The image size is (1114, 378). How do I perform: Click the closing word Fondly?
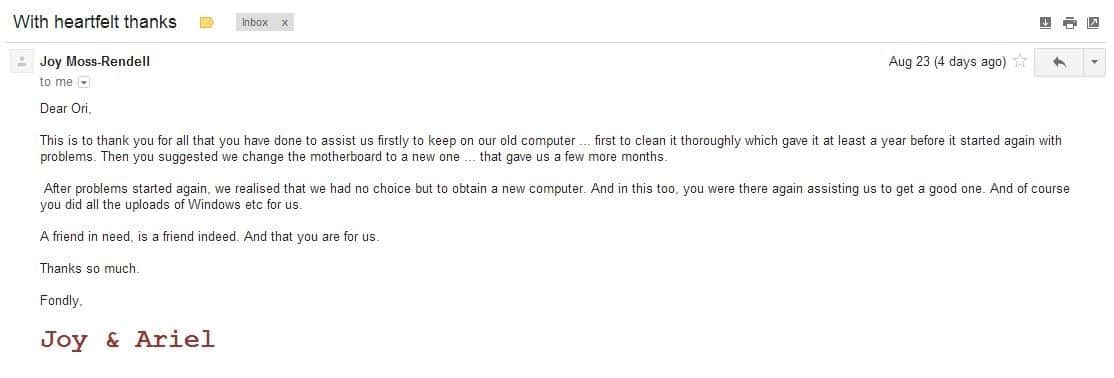pyautogui.click(x=61, y=301)
